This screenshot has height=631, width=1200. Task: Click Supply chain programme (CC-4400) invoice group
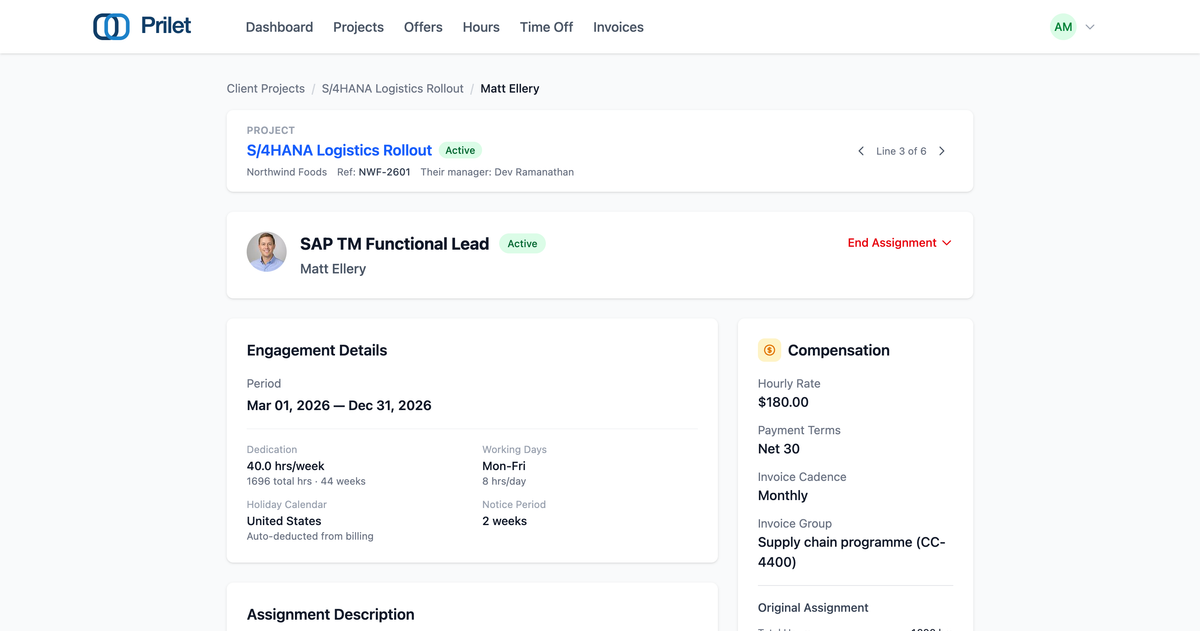(x=852, y=552)
